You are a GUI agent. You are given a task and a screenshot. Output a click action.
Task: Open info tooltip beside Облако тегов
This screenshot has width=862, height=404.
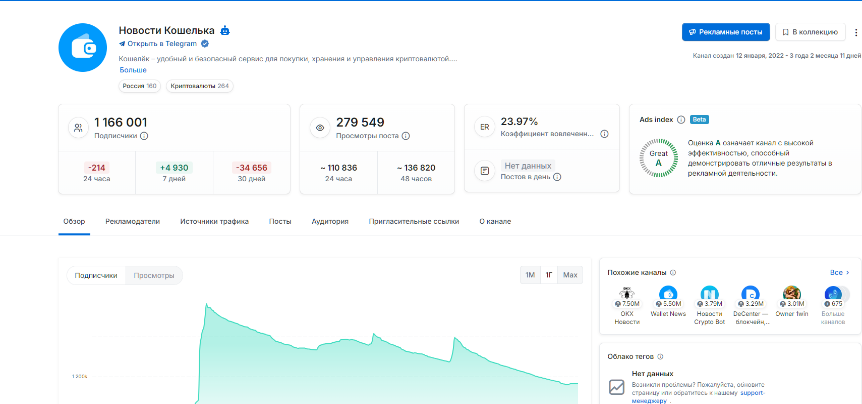(x=660, y=357)
